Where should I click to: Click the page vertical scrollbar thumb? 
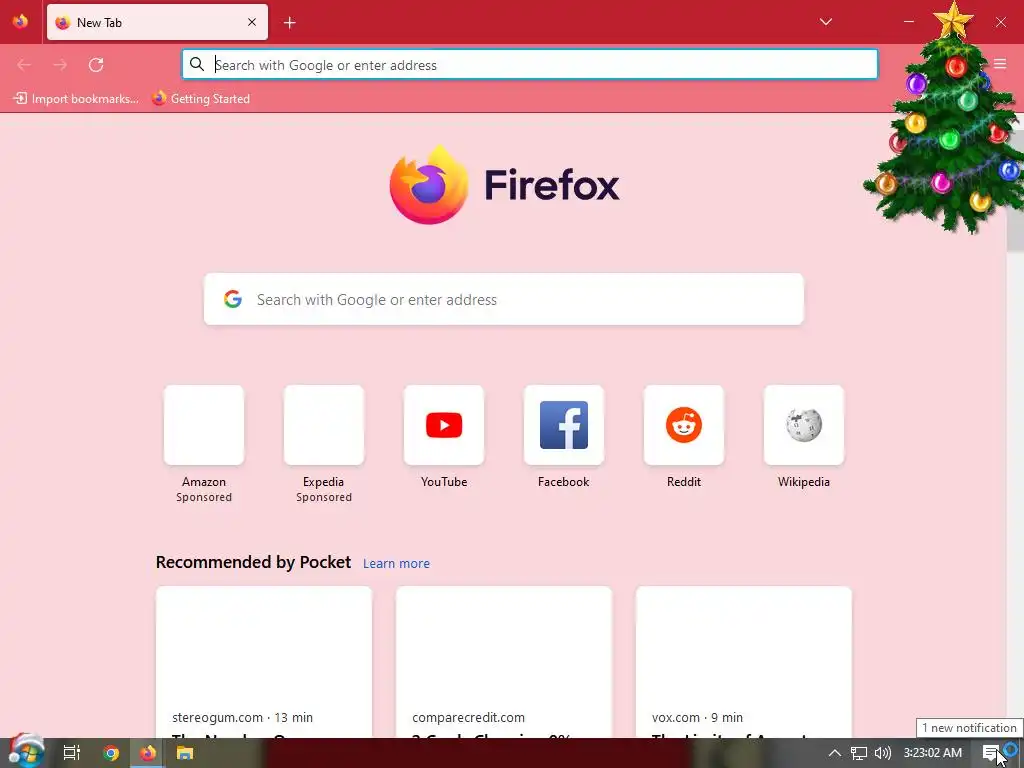(x=1015, y=189)
